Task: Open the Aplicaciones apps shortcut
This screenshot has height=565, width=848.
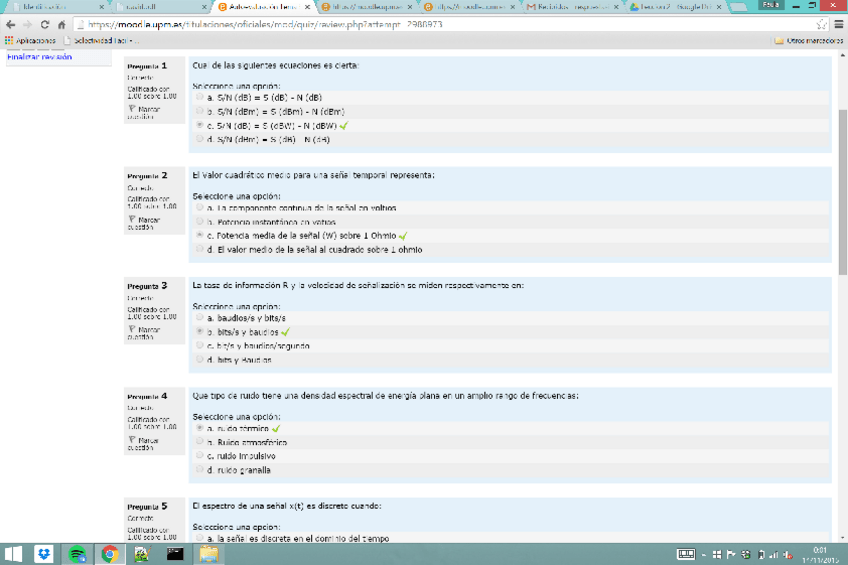Action: (x=30, y=41)
